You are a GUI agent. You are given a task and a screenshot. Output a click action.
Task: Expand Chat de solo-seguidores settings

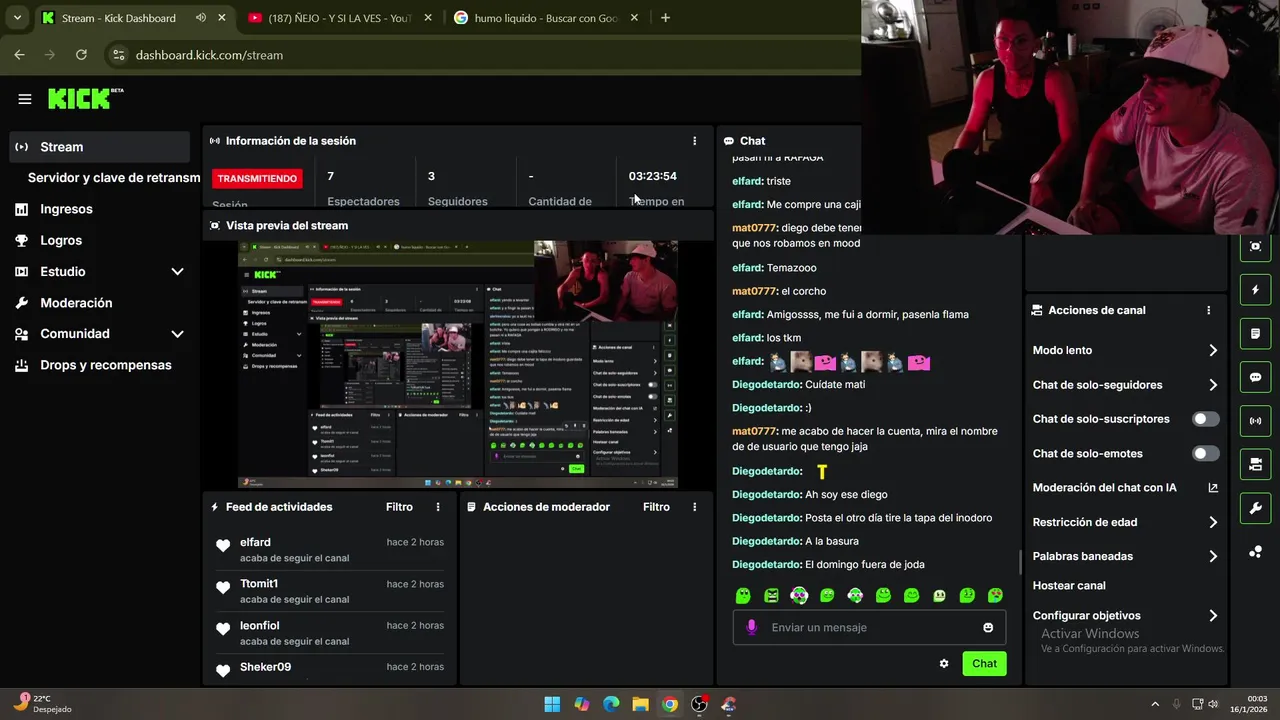[1126, 385]
